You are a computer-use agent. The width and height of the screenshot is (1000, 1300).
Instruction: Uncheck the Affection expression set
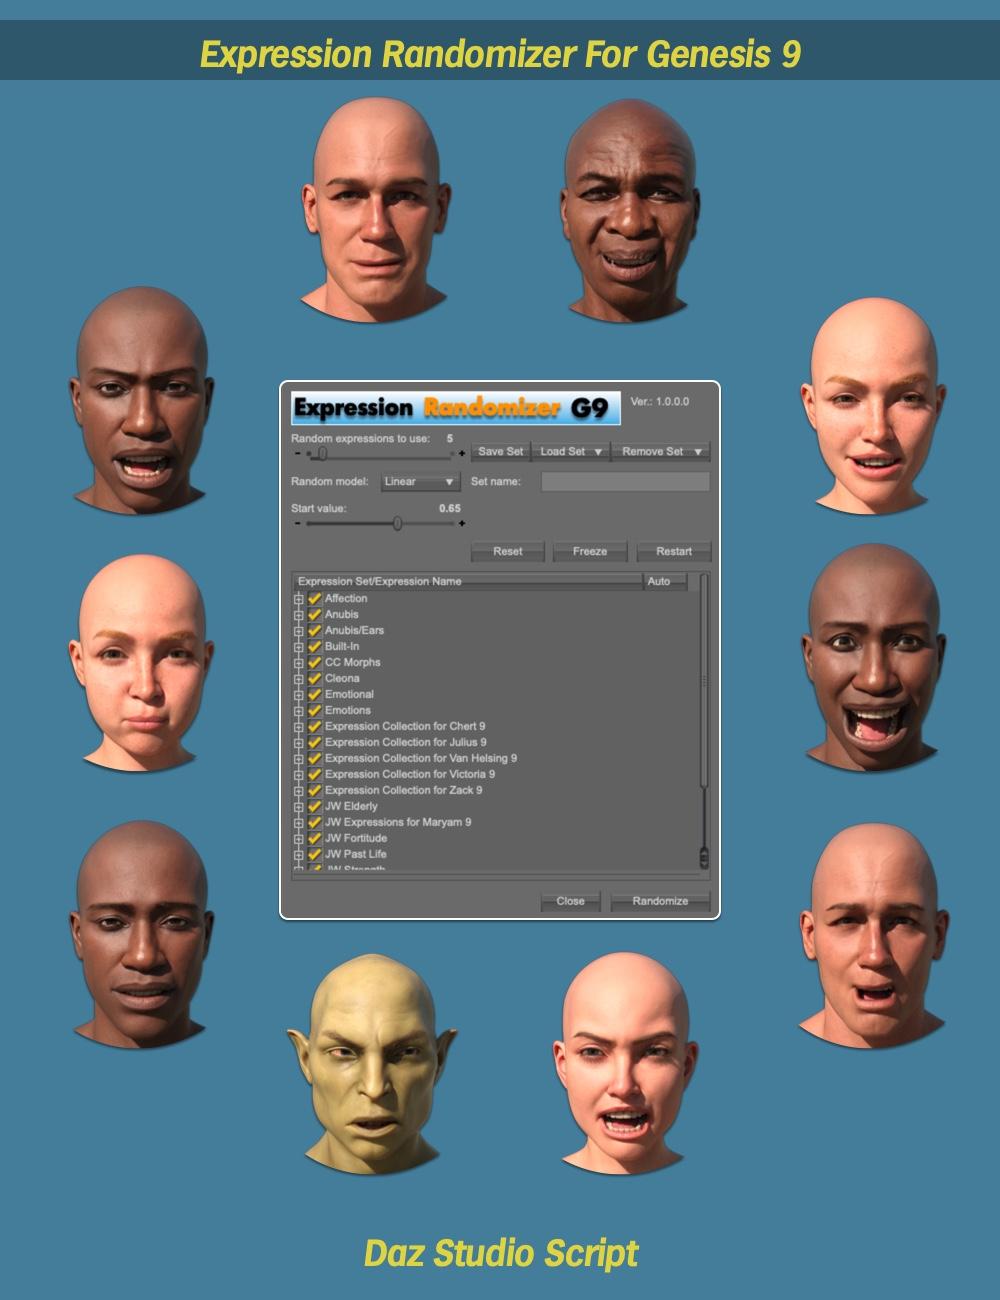(x=313, y=598)
